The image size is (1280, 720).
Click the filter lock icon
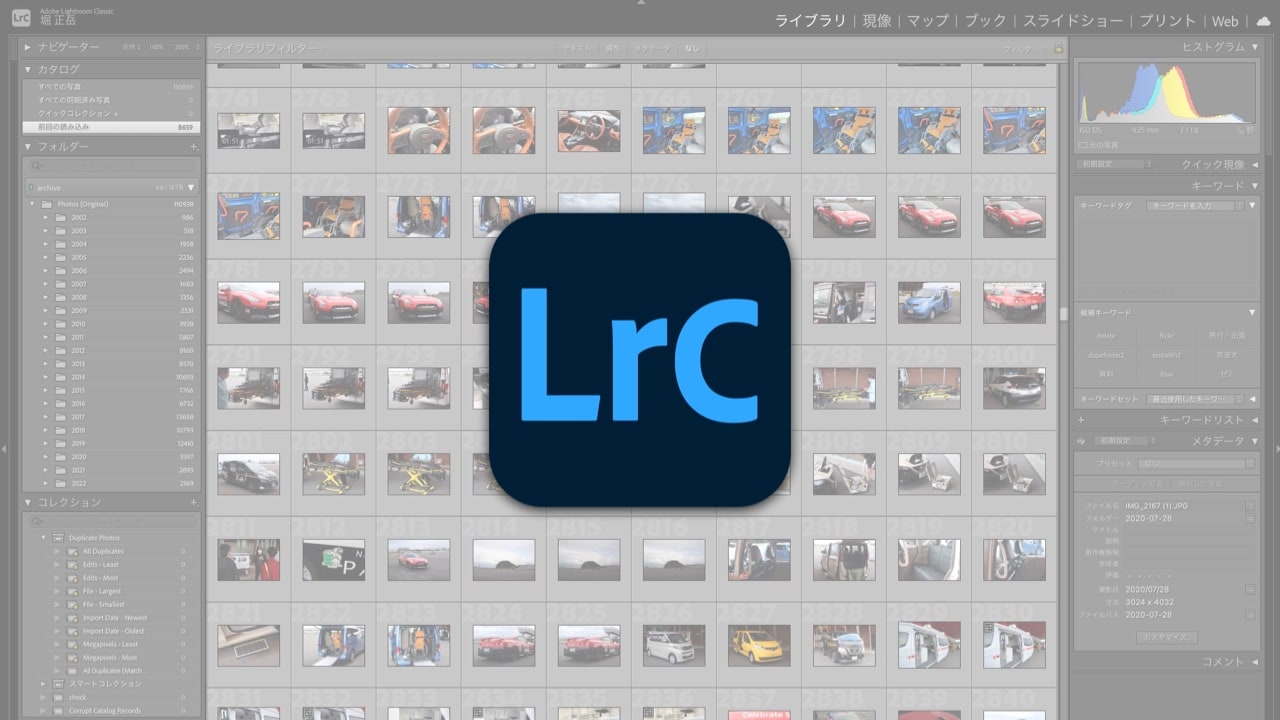coord(1058,48)
